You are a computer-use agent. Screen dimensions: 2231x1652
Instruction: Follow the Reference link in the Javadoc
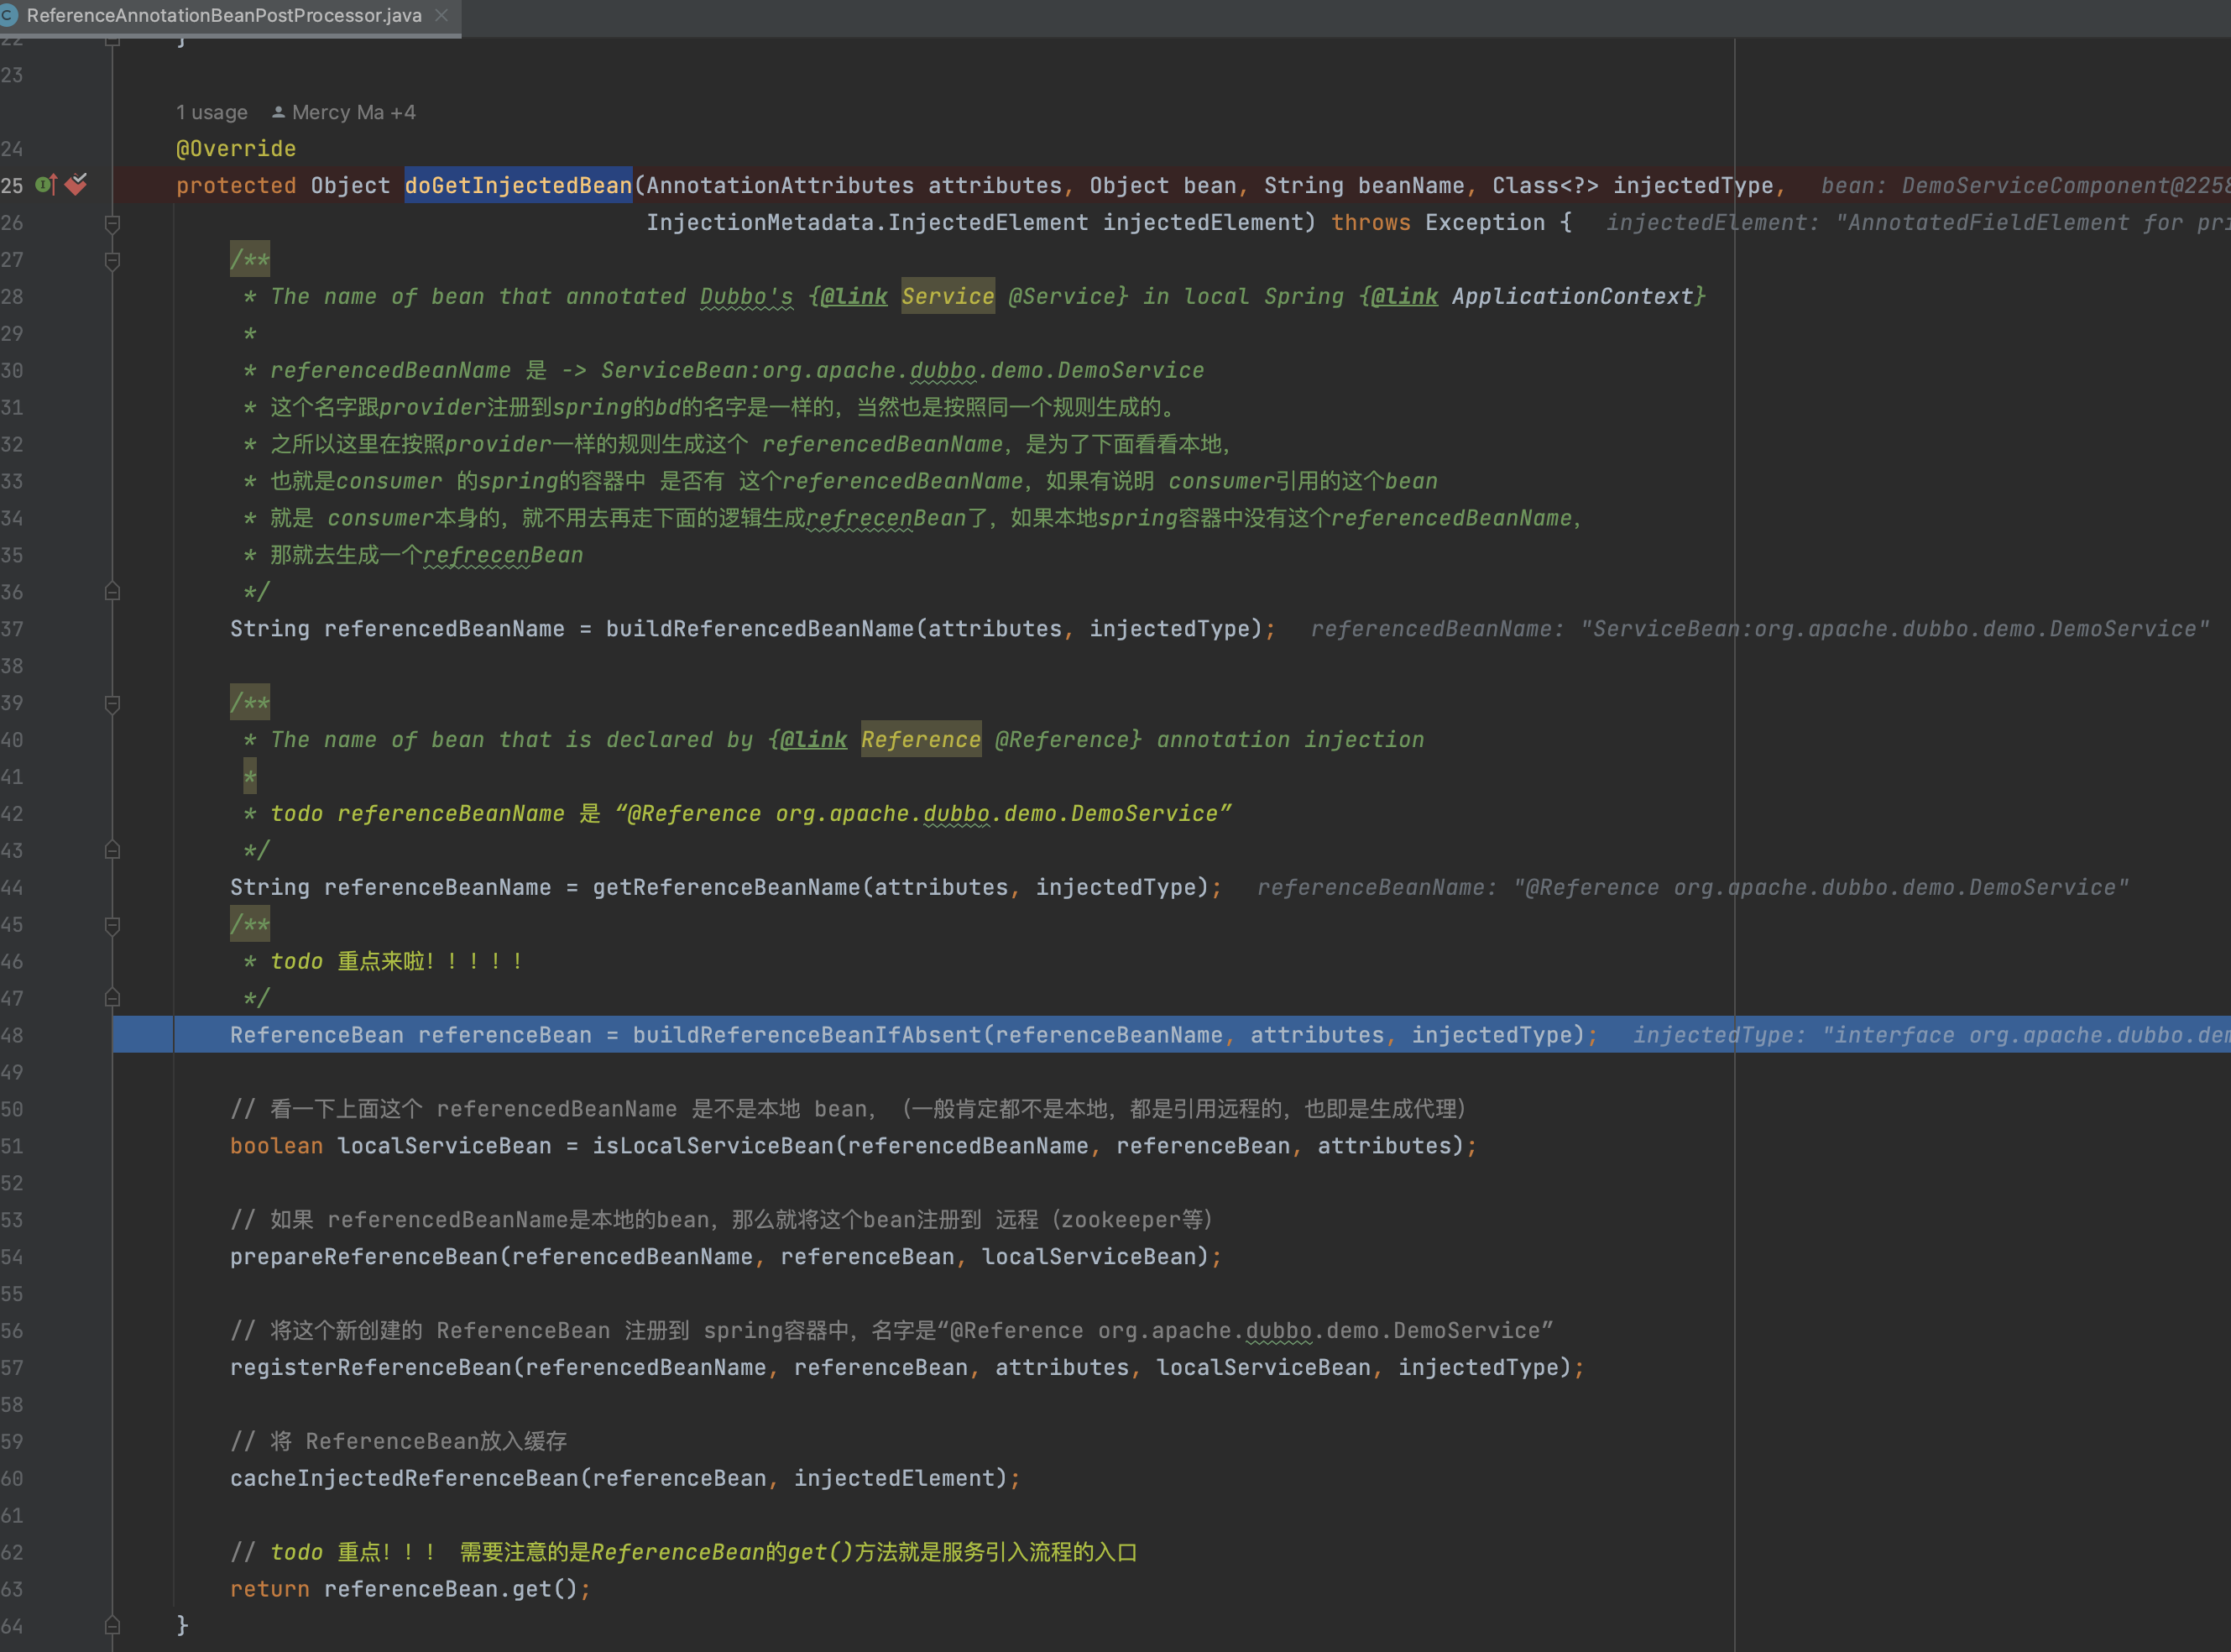pyautogui.click(x=921, y=739)
